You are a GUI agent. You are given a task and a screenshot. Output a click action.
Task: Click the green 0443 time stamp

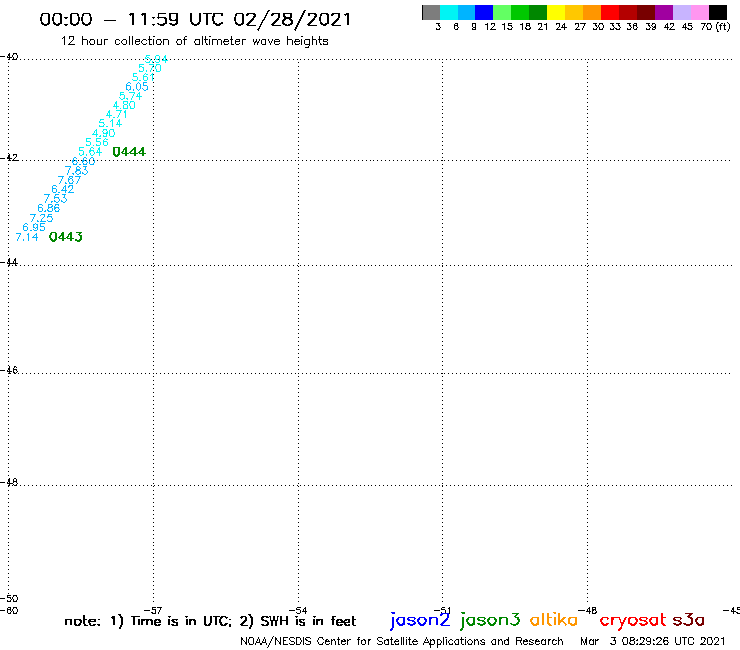tap(66, 236)
